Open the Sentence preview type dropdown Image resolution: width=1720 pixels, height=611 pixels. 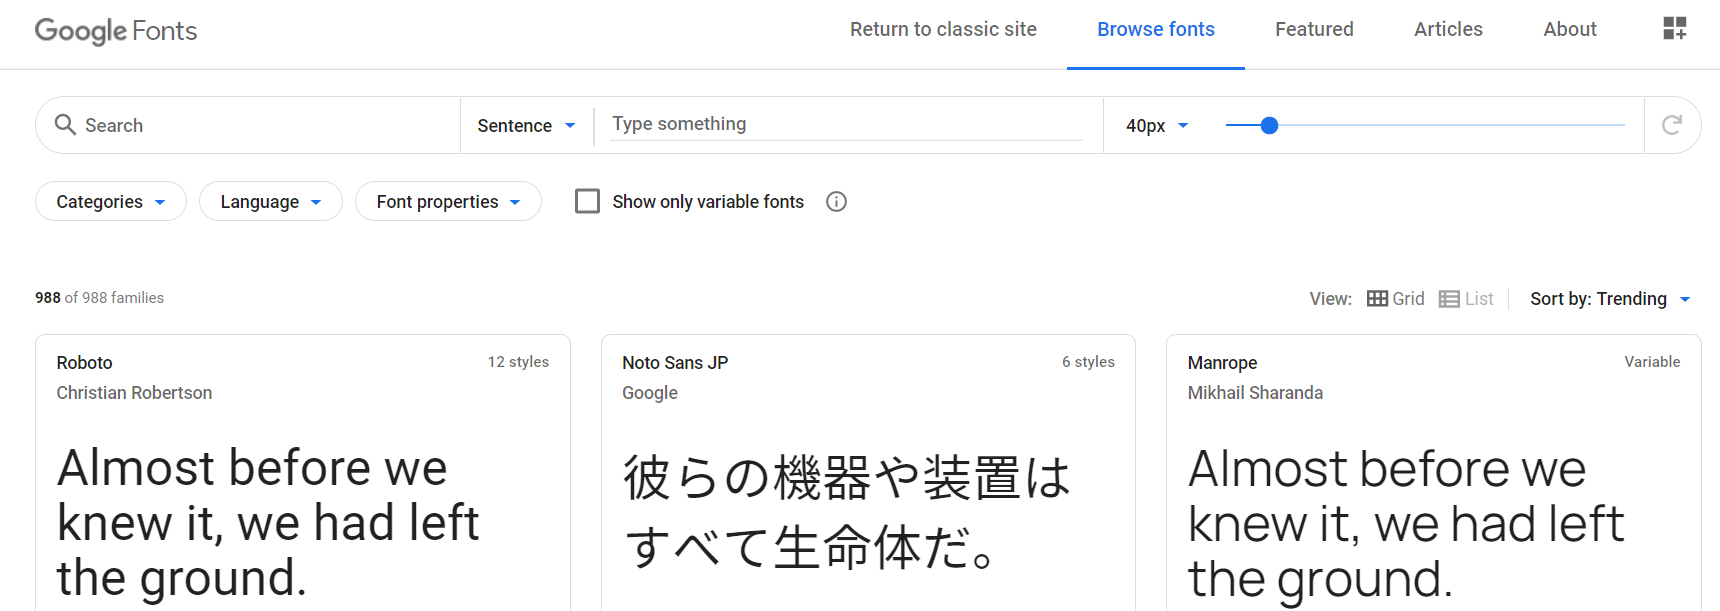(526, 126)
